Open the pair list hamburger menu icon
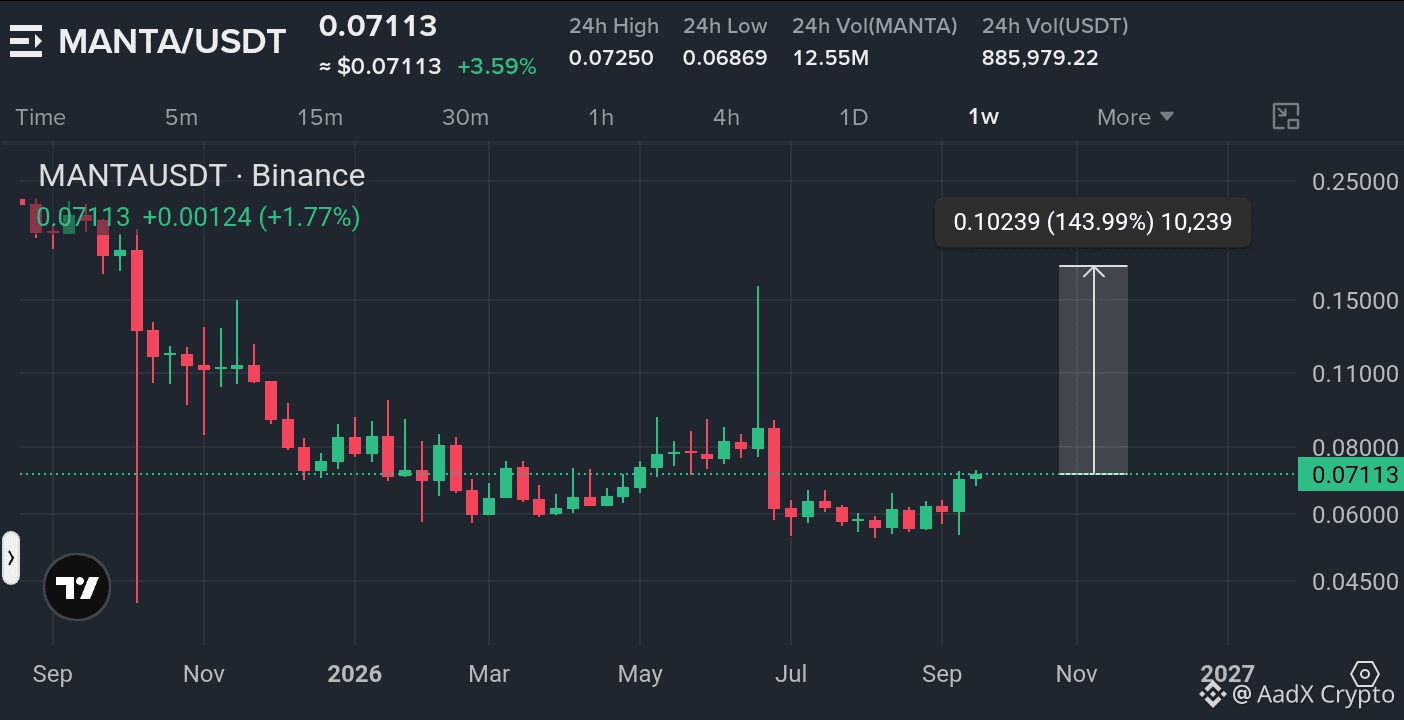 click(26, 41)
